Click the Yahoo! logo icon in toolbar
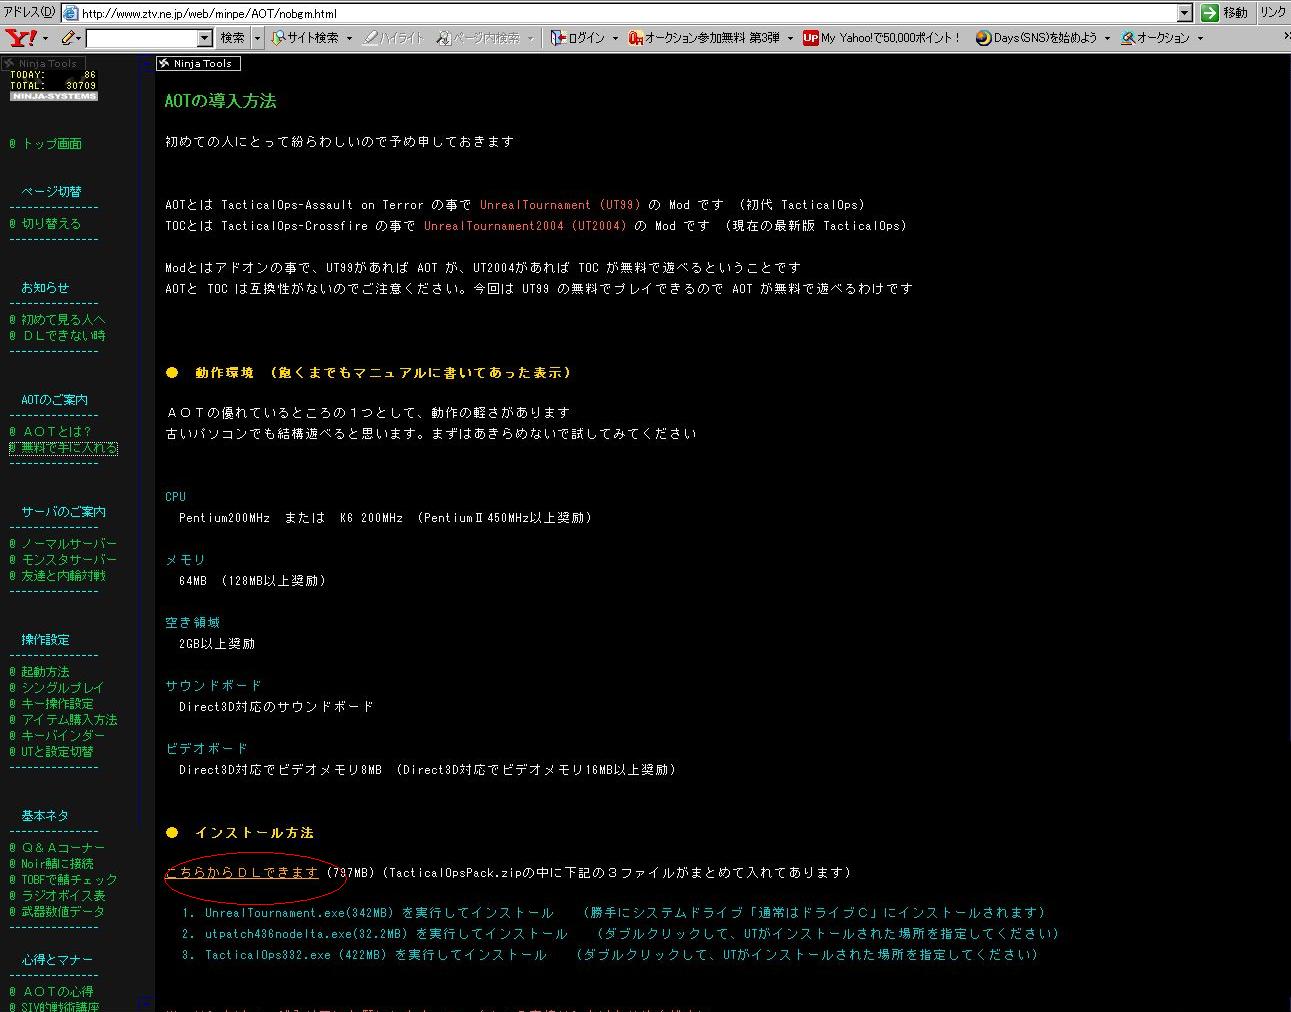Viewport: 1291px width, 1012px height. coord(20,38)
